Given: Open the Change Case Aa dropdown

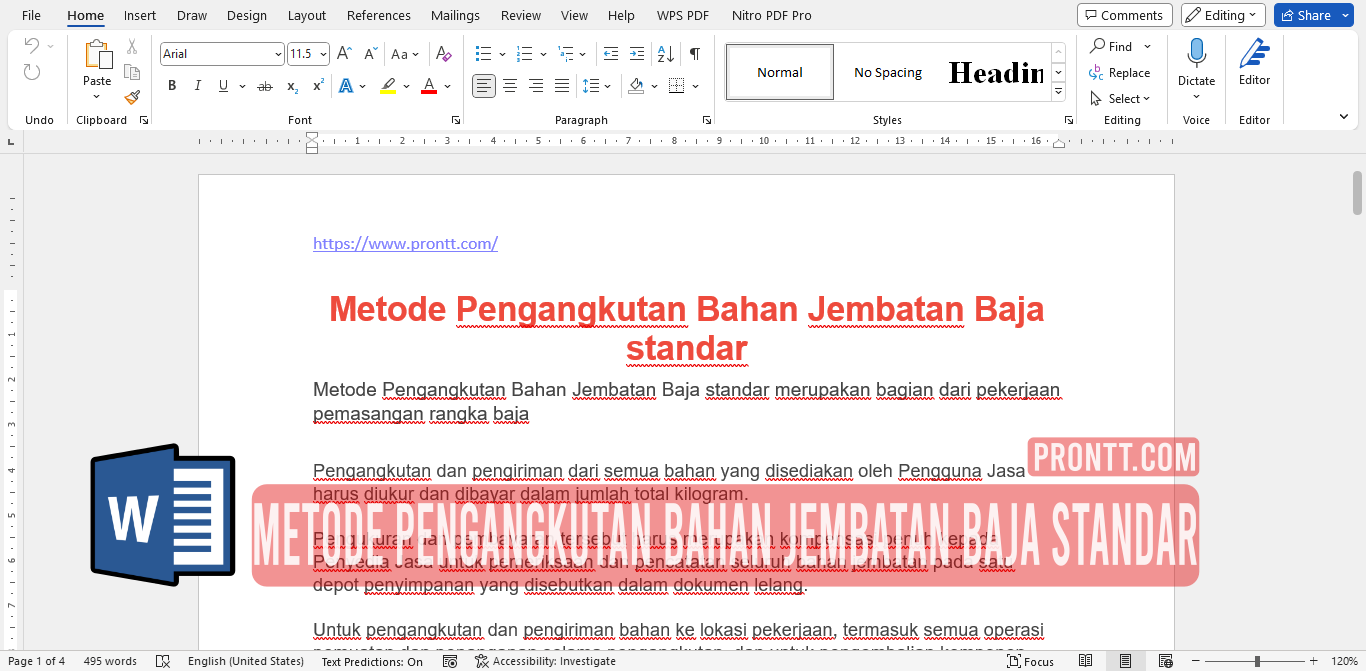Looking at the screenshot, I should pyautogui.click(x=405, y=54).
